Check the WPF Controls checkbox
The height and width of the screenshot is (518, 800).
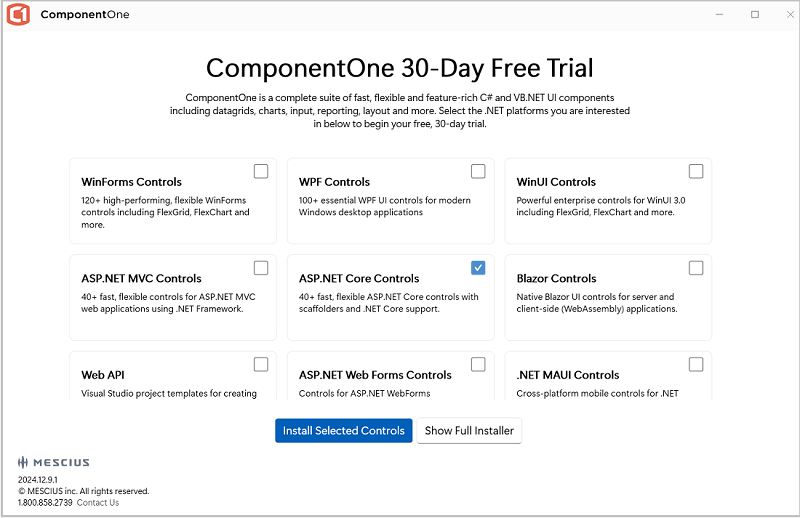click(478, 171)
